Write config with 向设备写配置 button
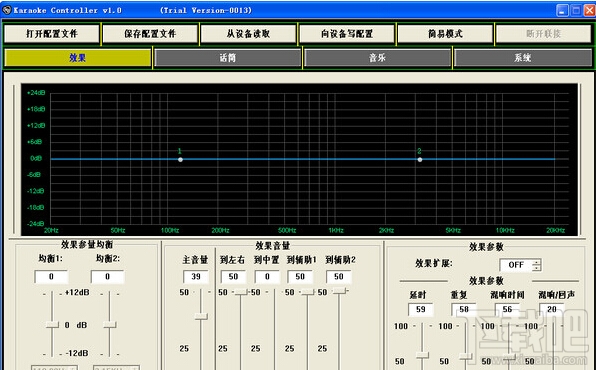Image resolution: width=596 pixels, height=370 pixels. (x=347, y=34)
